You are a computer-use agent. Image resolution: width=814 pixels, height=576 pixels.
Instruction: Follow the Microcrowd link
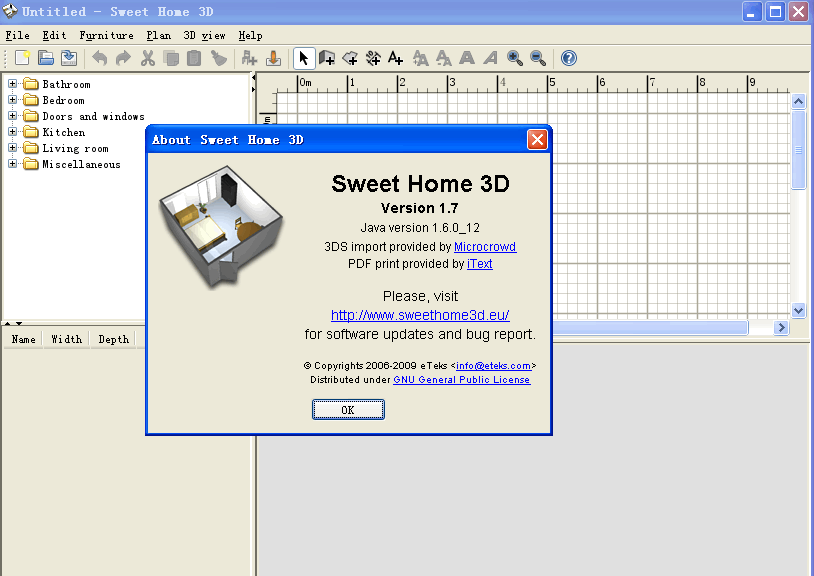coord(485,246)
